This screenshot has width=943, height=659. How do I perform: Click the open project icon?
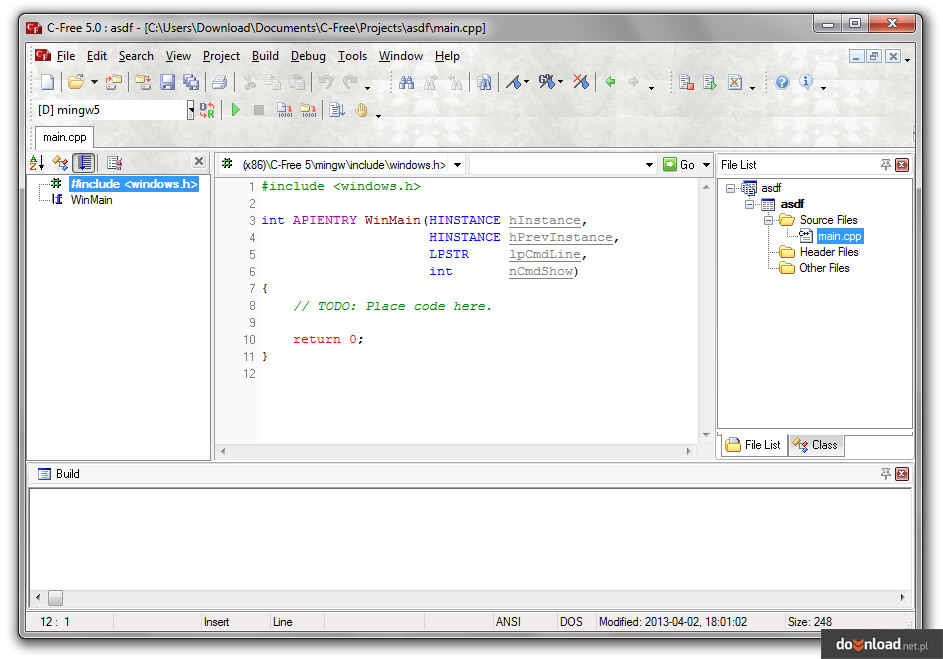tap(113, 82)
